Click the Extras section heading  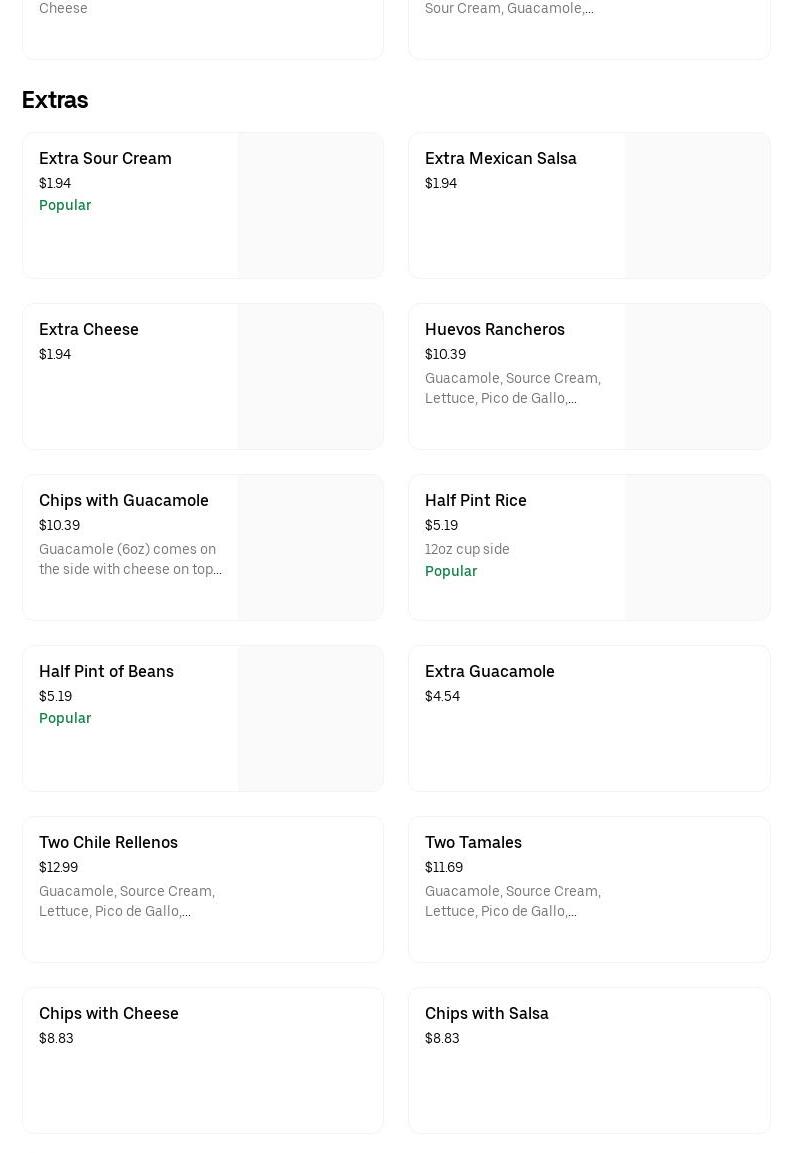[55, 100]
